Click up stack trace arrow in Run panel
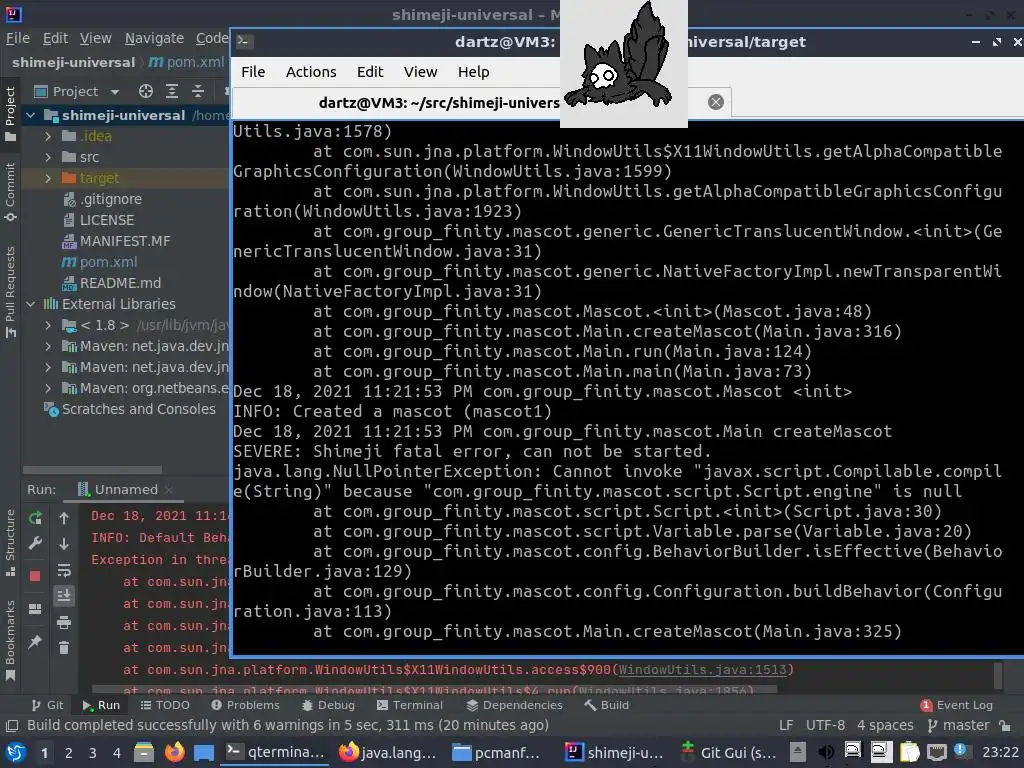1024x768 pixels. (64, 519)
